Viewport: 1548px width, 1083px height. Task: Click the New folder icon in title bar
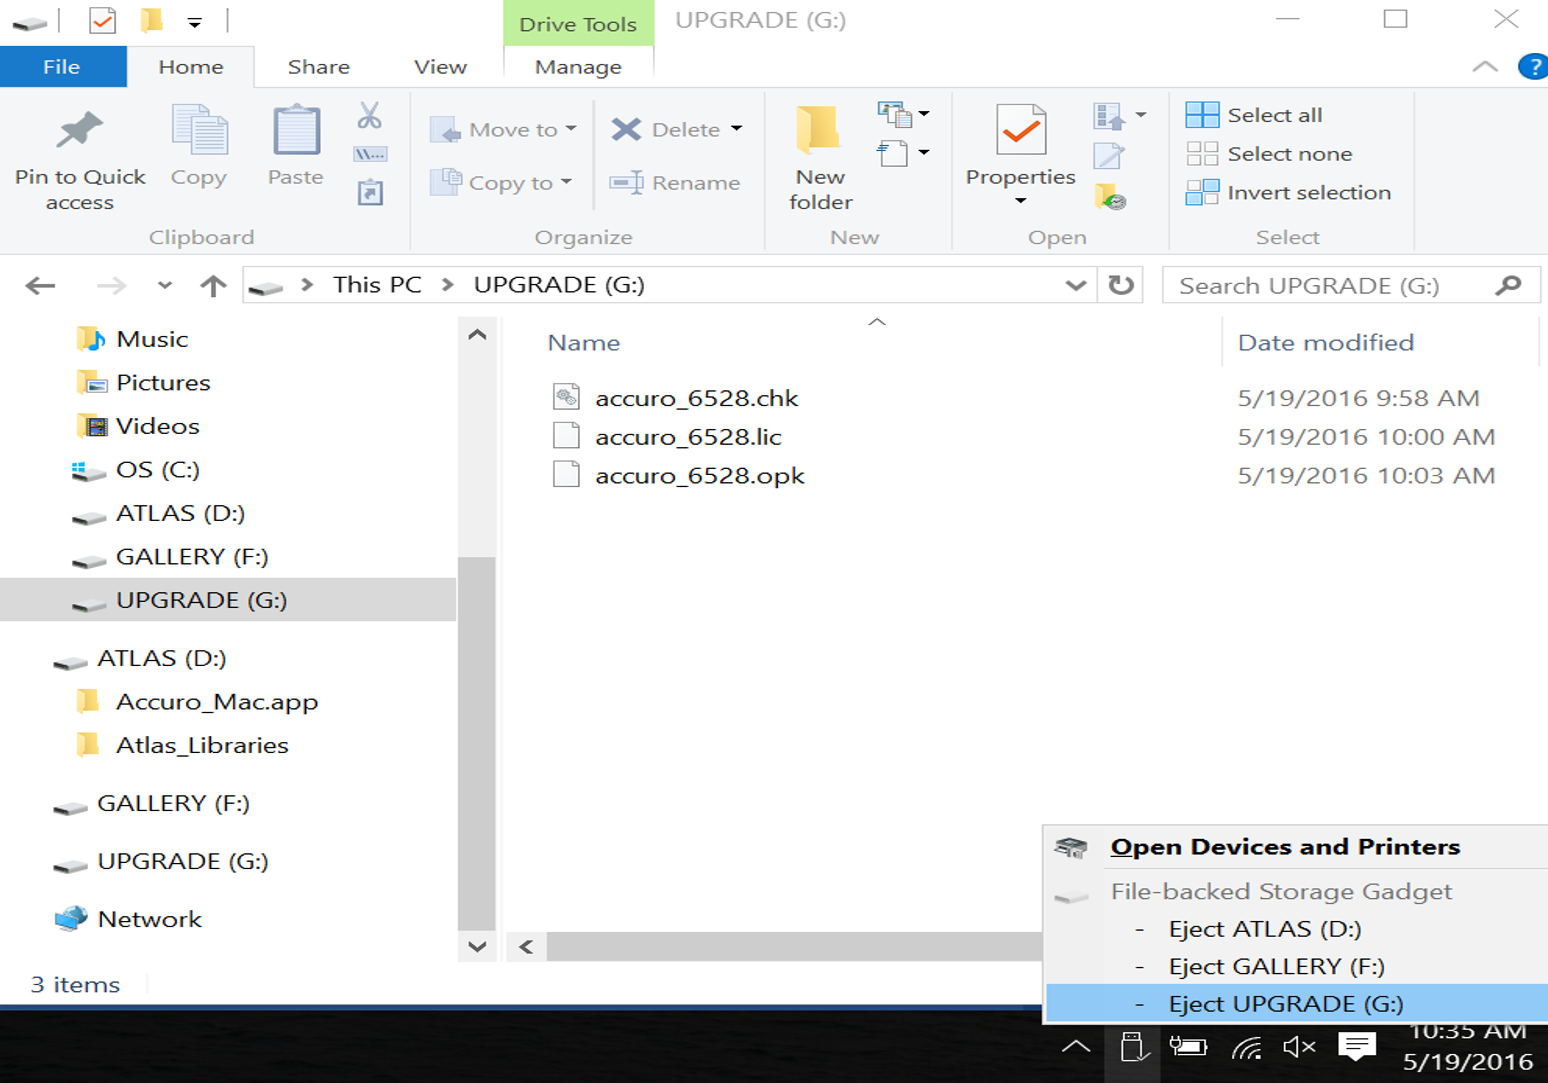point(152,20)
